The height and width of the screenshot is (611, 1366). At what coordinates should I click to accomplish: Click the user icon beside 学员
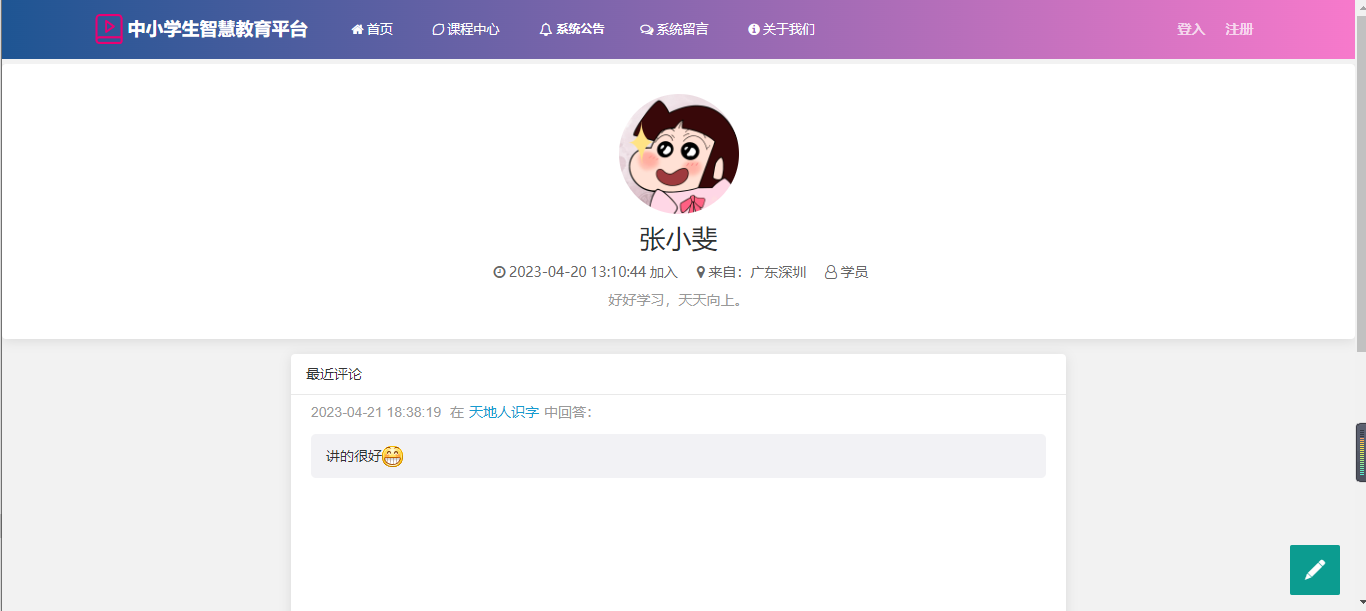(x=830, y=272)
